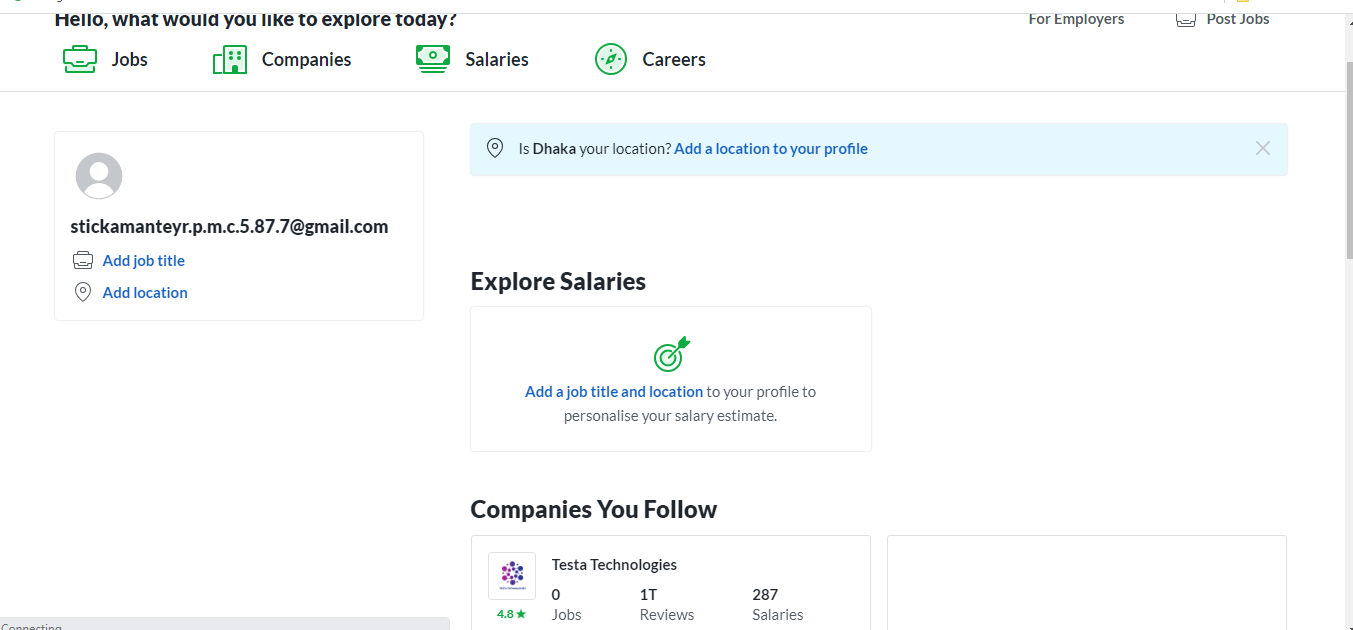Click the location pin beside Add location

(83, 292)
